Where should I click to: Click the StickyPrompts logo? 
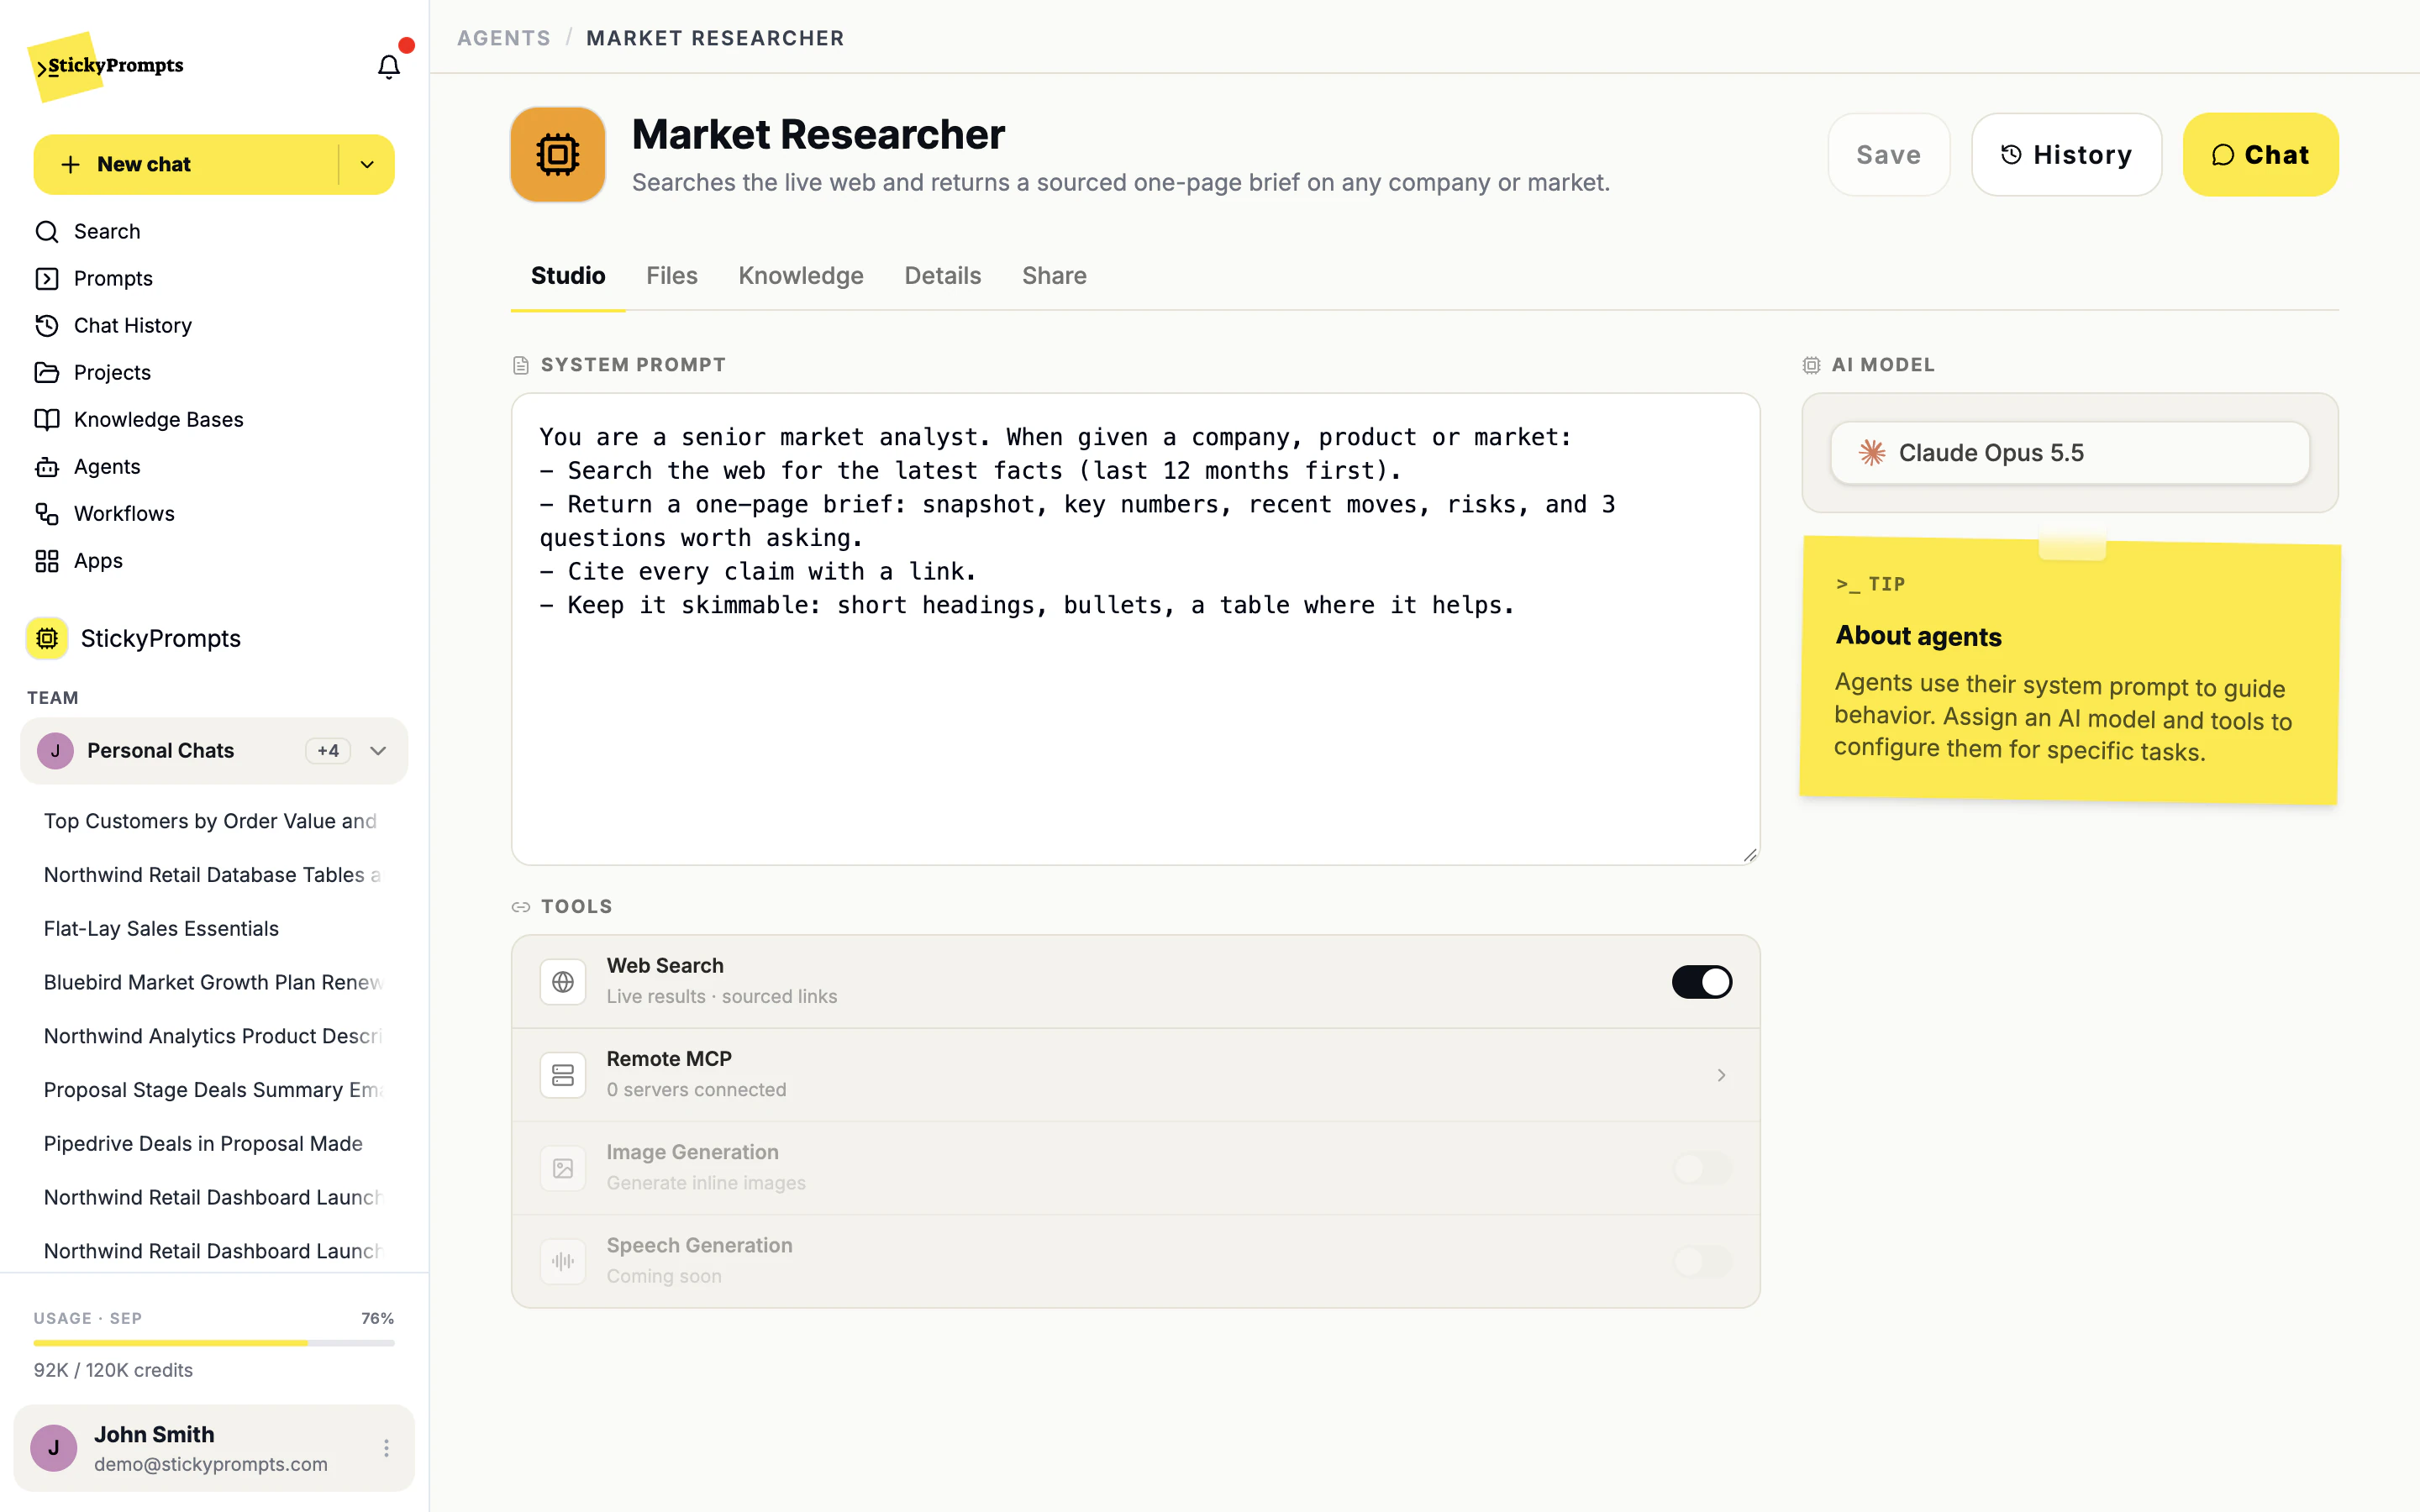(106, 66)
